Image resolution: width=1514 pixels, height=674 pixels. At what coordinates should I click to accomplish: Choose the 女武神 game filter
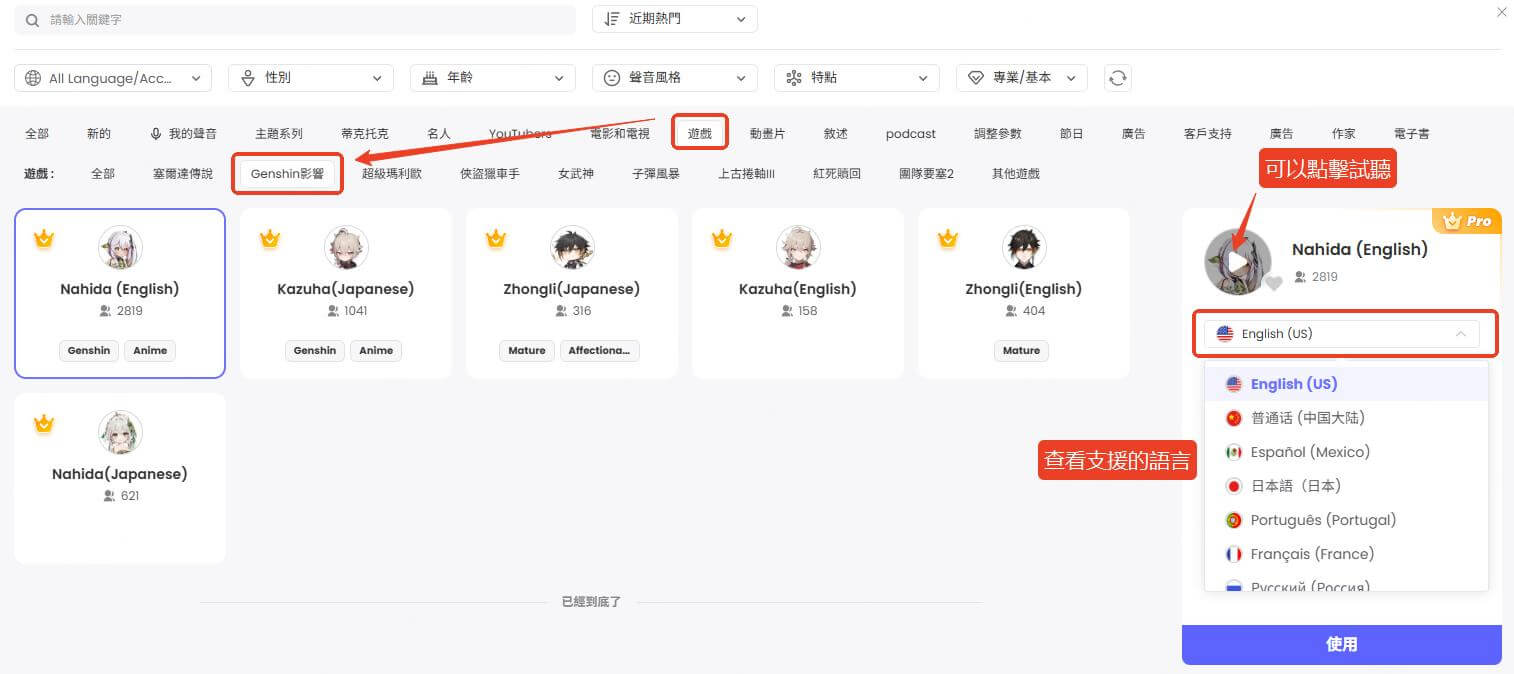pos(576,173)
